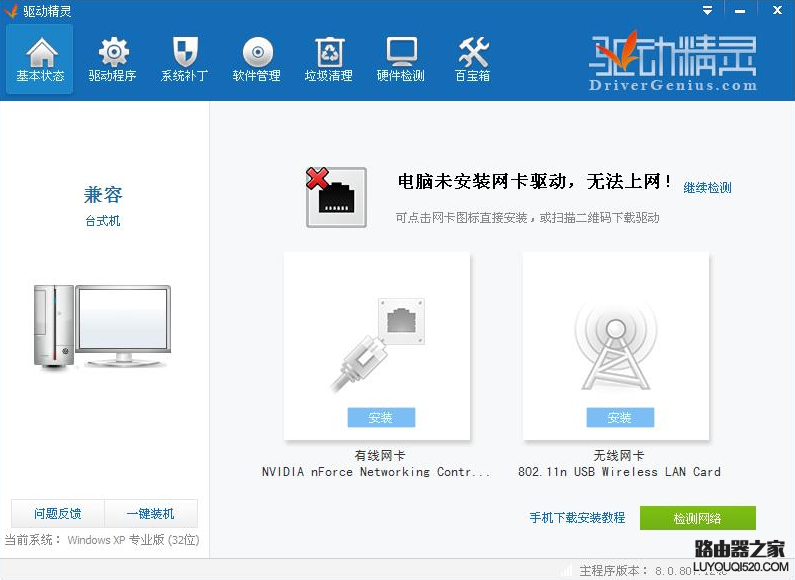795x580 pixels.
Task: Open the title bar dropdown menu arrow
Action: pos(707,10)
